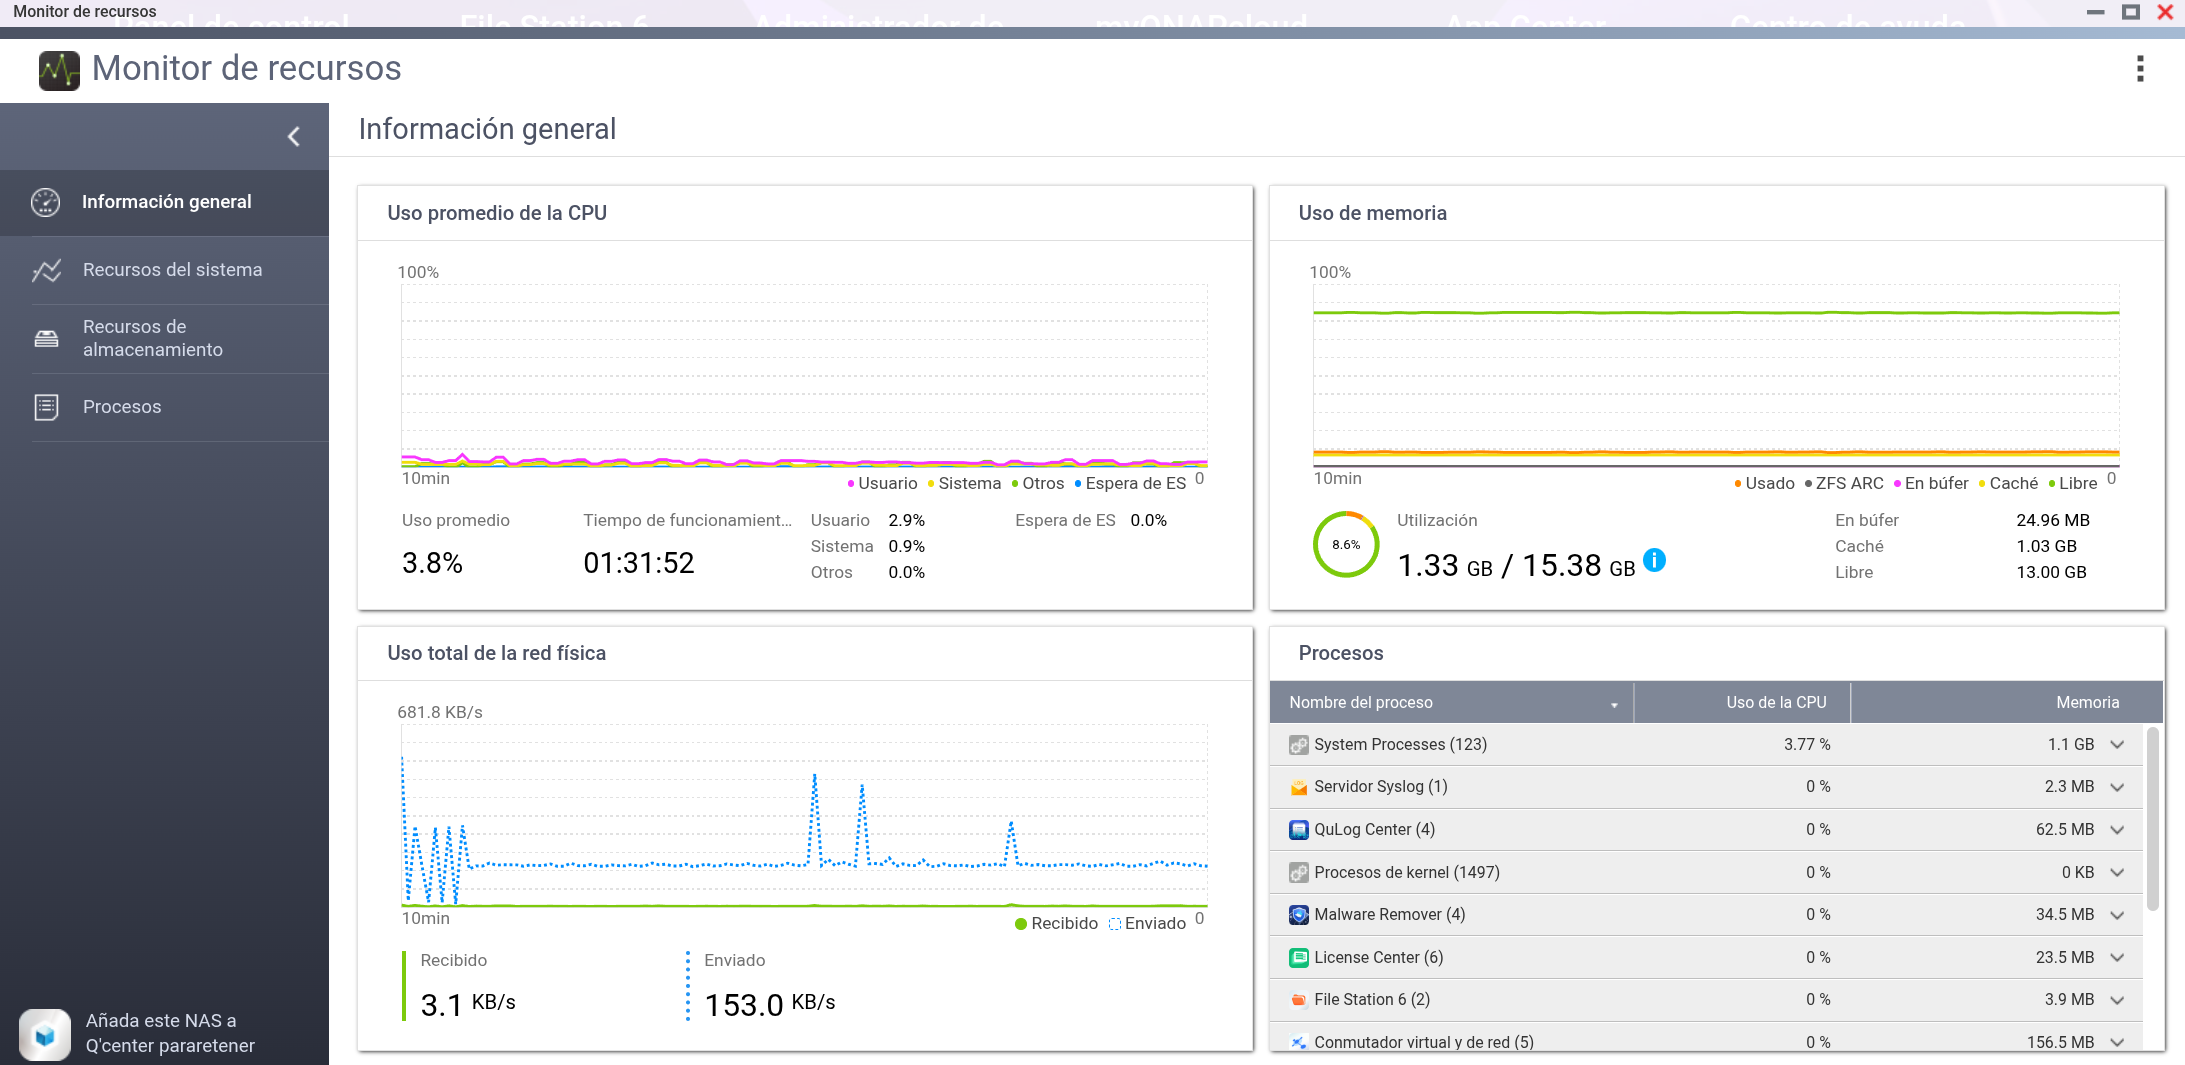Open Recursos del sistema section
The image size is (2185, 1065).
click(x=172, y=270)
